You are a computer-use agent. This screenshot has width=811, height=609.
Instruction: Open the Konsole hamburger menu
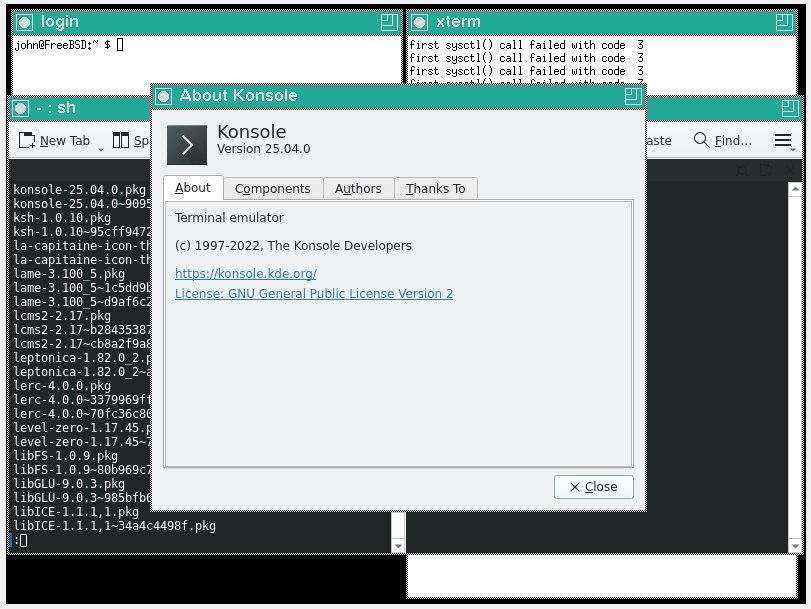click(783, 140)
